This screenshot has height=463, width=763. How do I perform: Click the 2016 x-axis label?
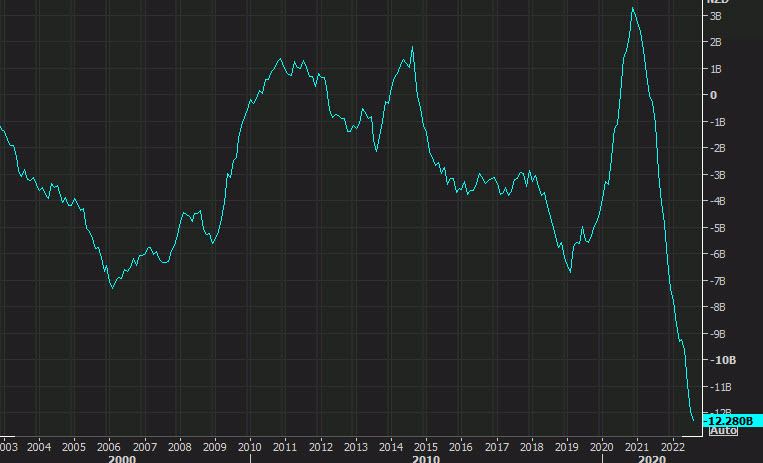pos(461,447)
